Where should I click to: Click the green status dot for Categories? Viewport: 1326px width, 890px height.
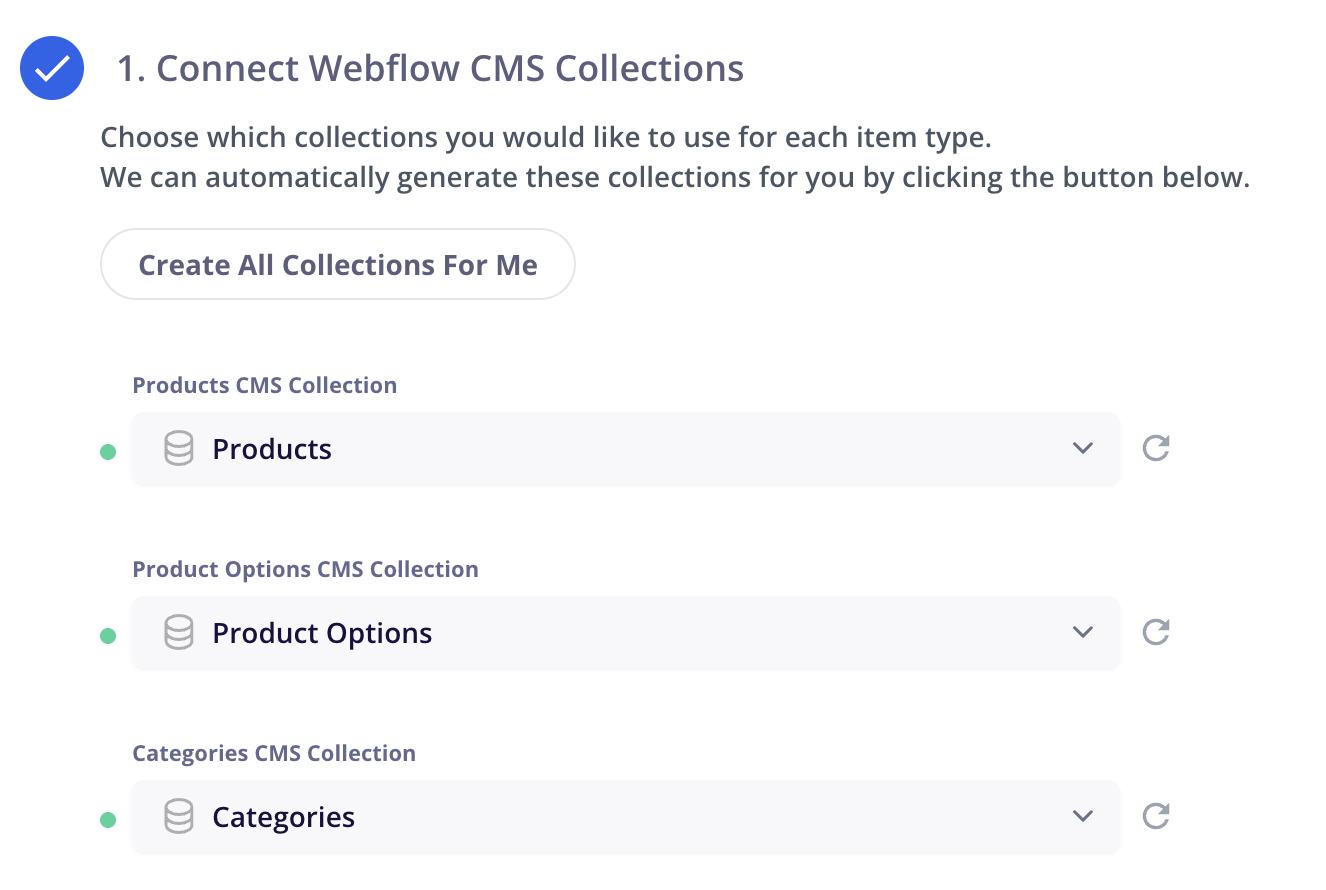pyautogui.click(x=108, y=820)
